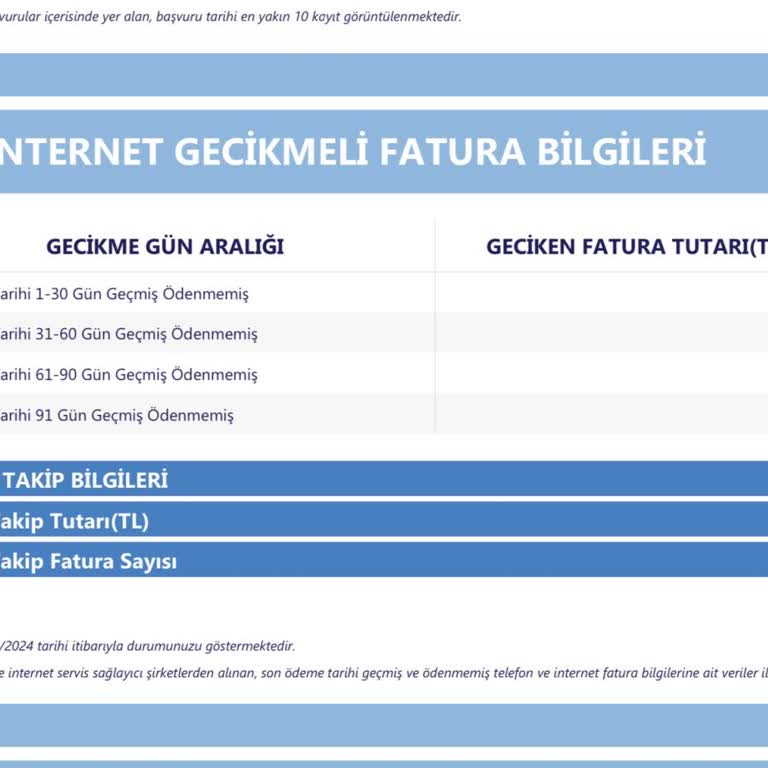Viewport: 768px width, 768px height.
Task: Select the row '1-30 Gün Geçmiş Ödenmemiş'
Action: pos(384,293)
